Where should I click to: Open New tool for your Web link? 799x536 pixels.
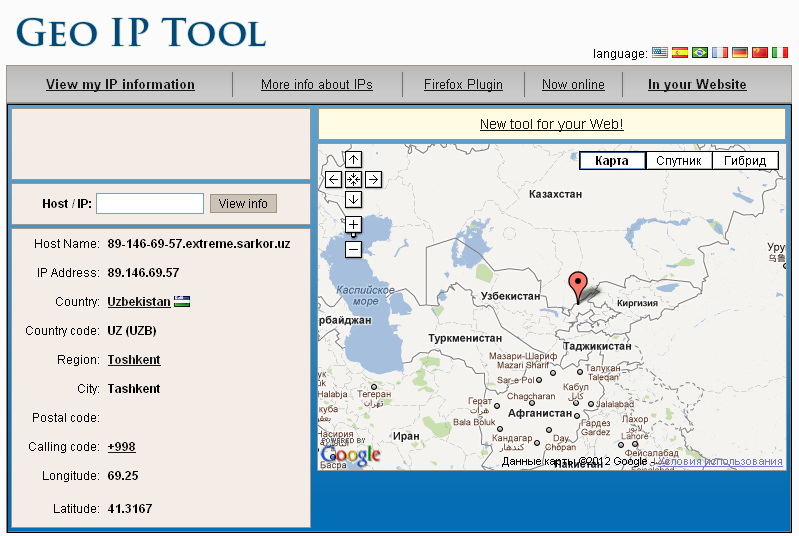551,124
